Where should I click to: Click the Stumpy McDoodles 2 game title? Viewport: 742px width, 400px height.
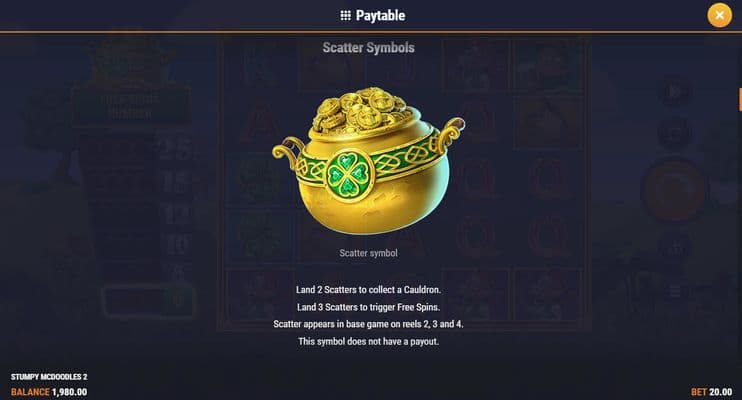tap(49, 377)
